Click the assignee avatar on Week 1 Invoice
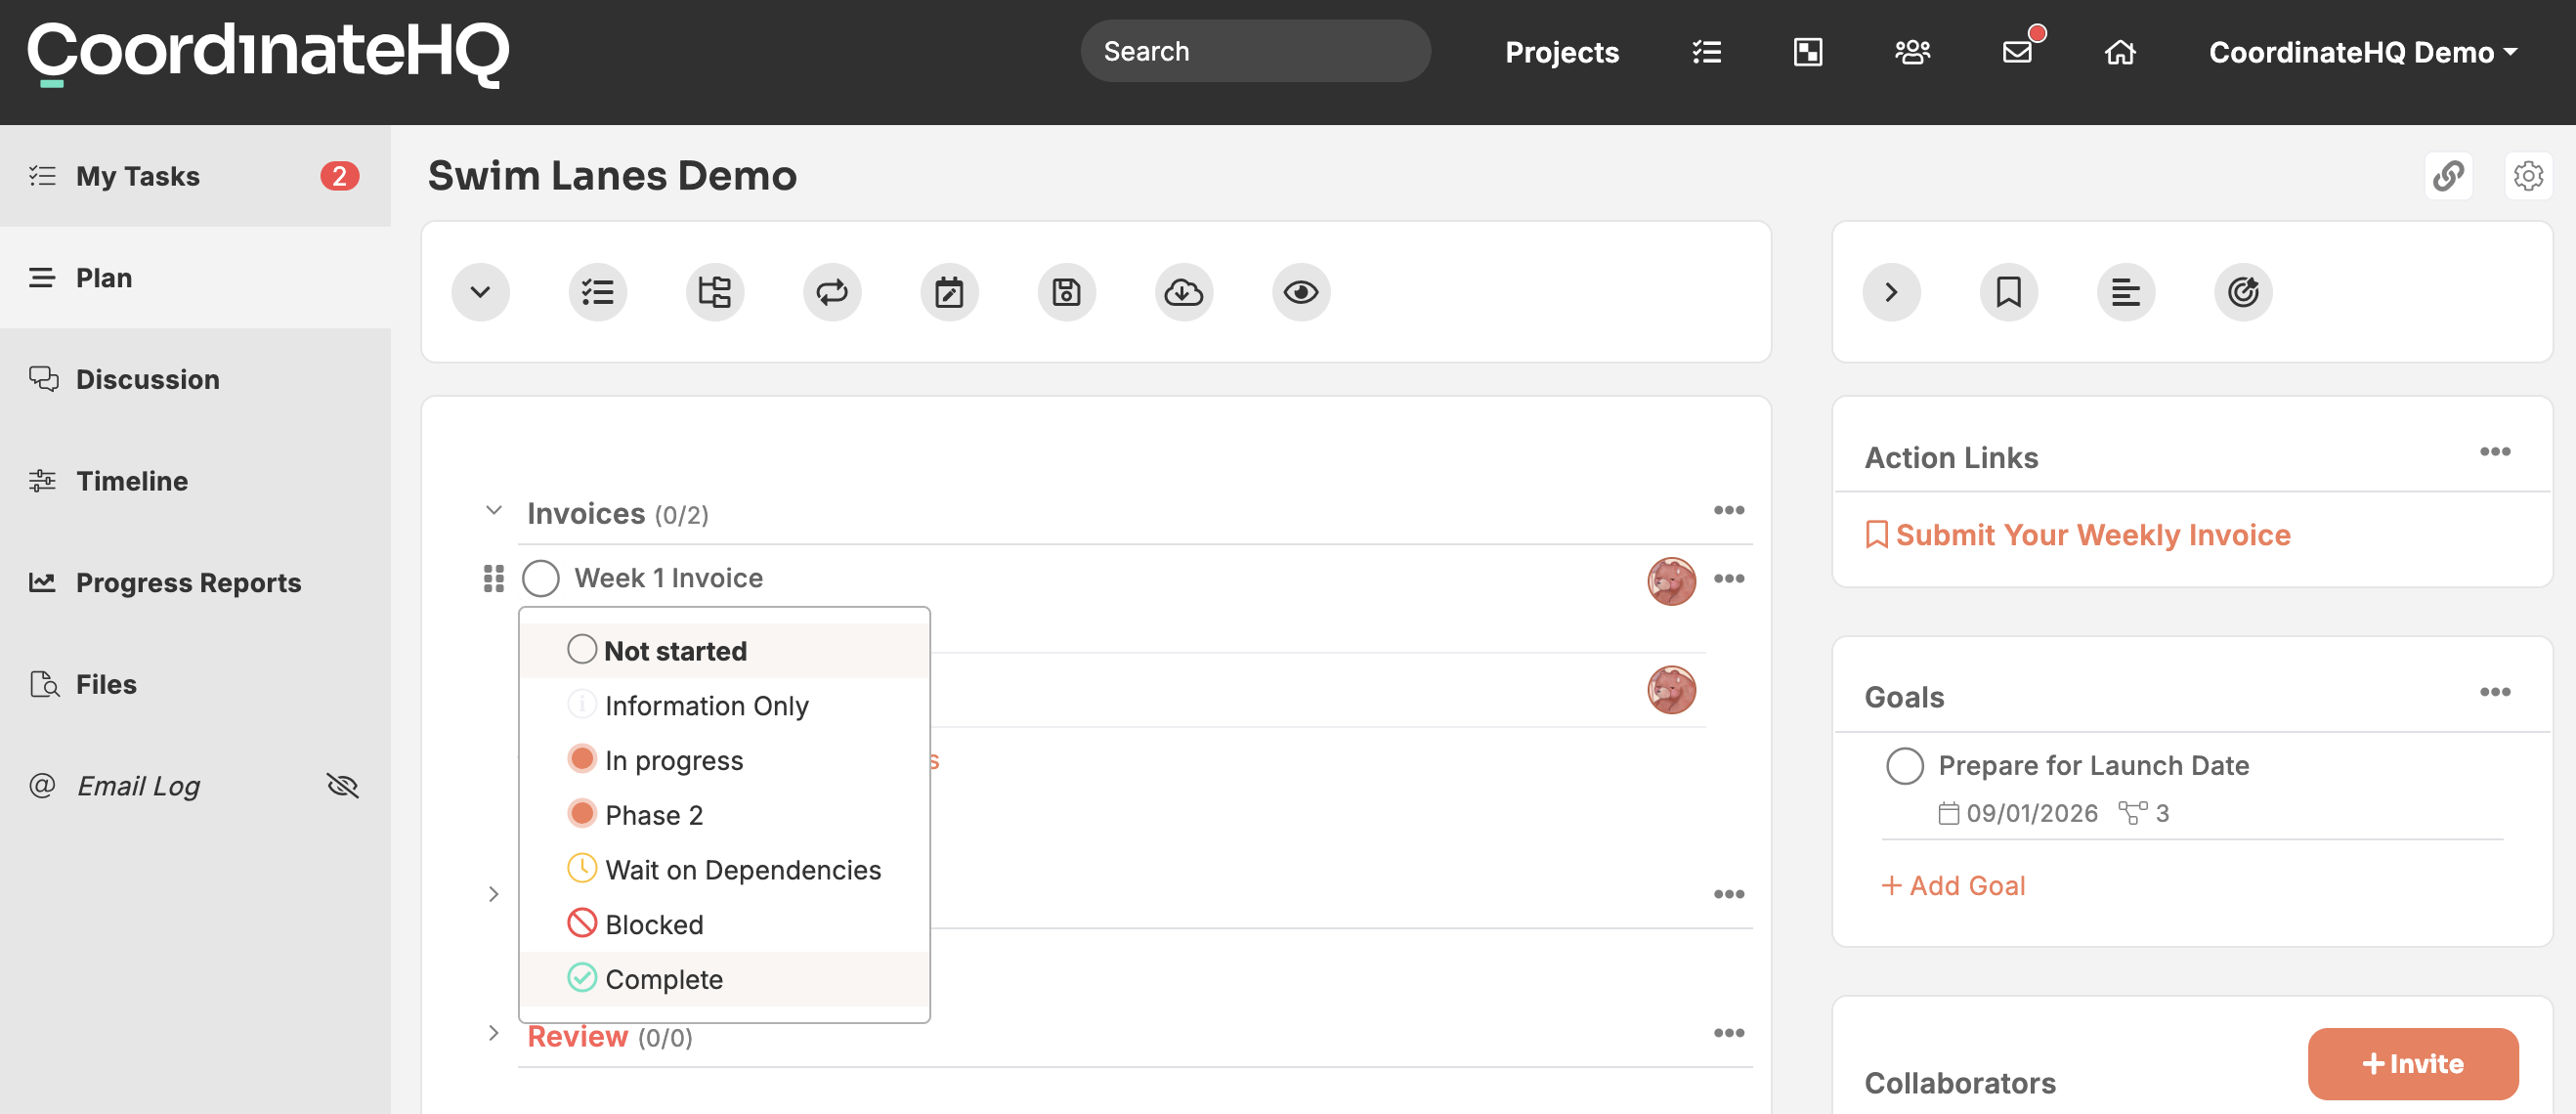2576x1114 pixels. (x=1672, y=581)
